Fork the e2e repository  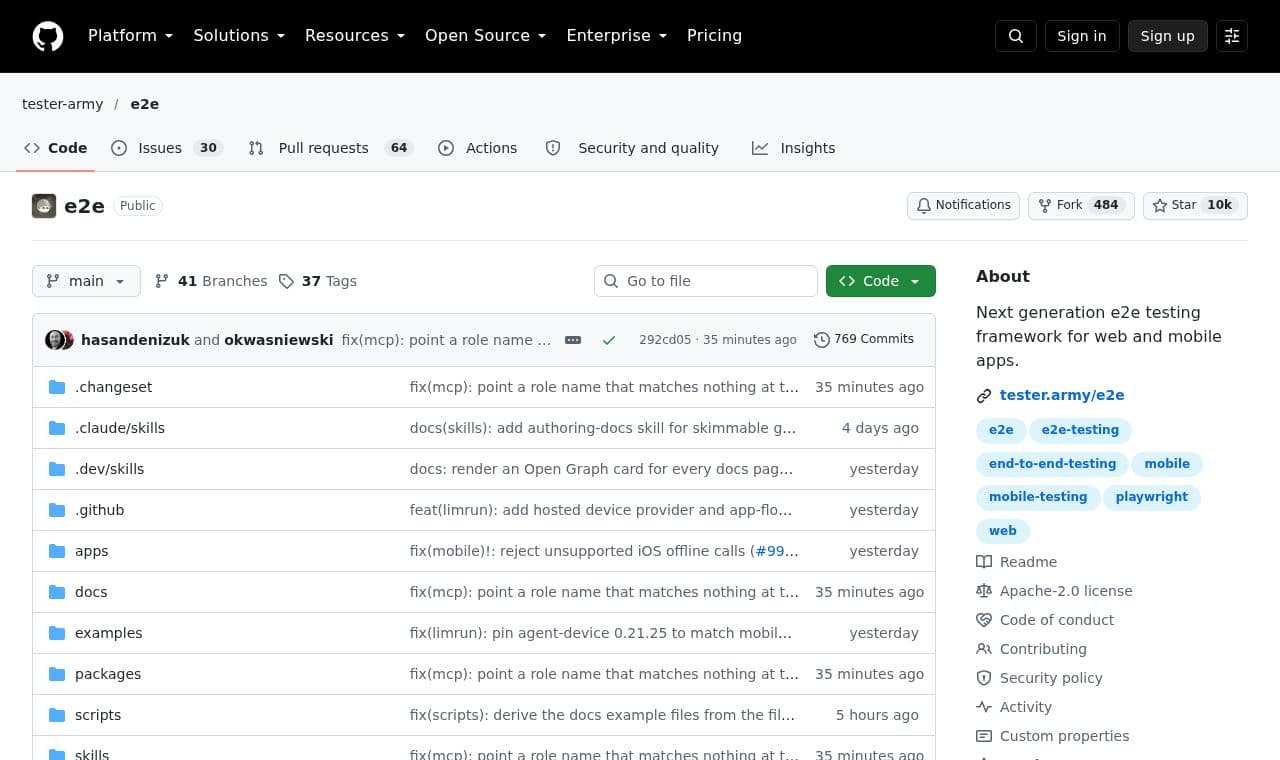click(x=1081, y=205)
